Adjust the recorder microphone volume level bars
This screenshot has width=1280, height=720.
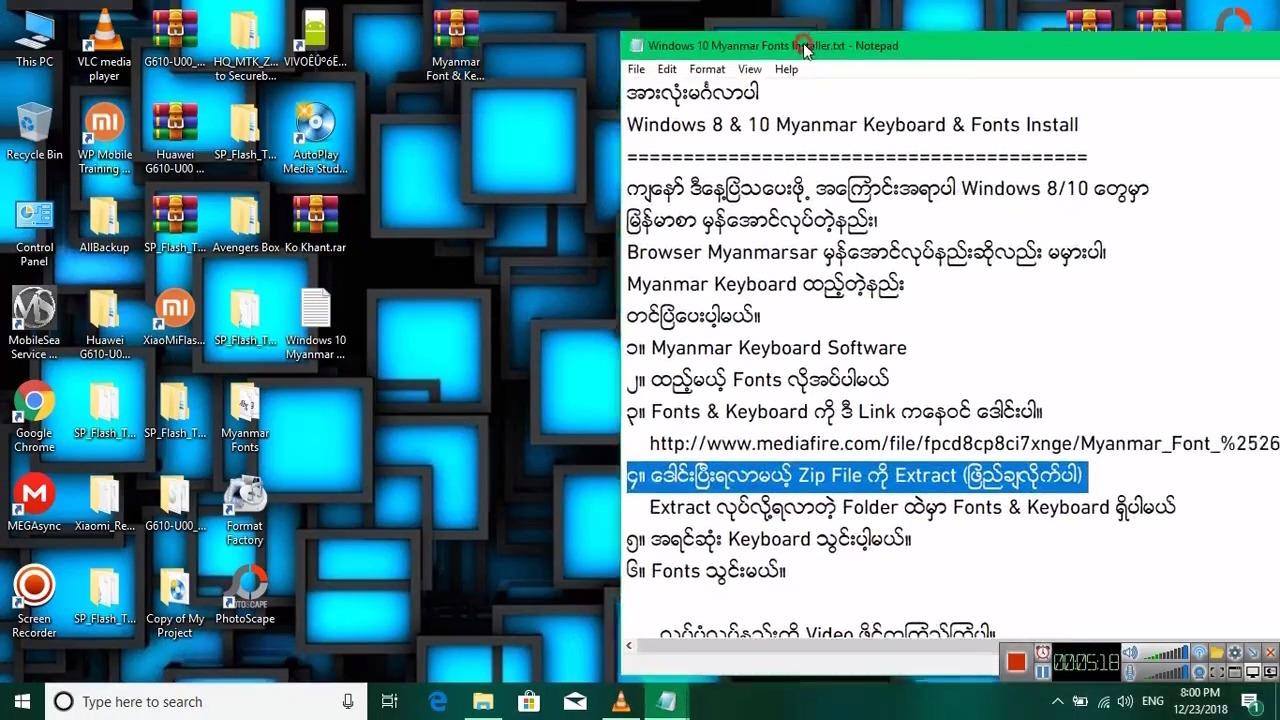[x=1165, y=672]
